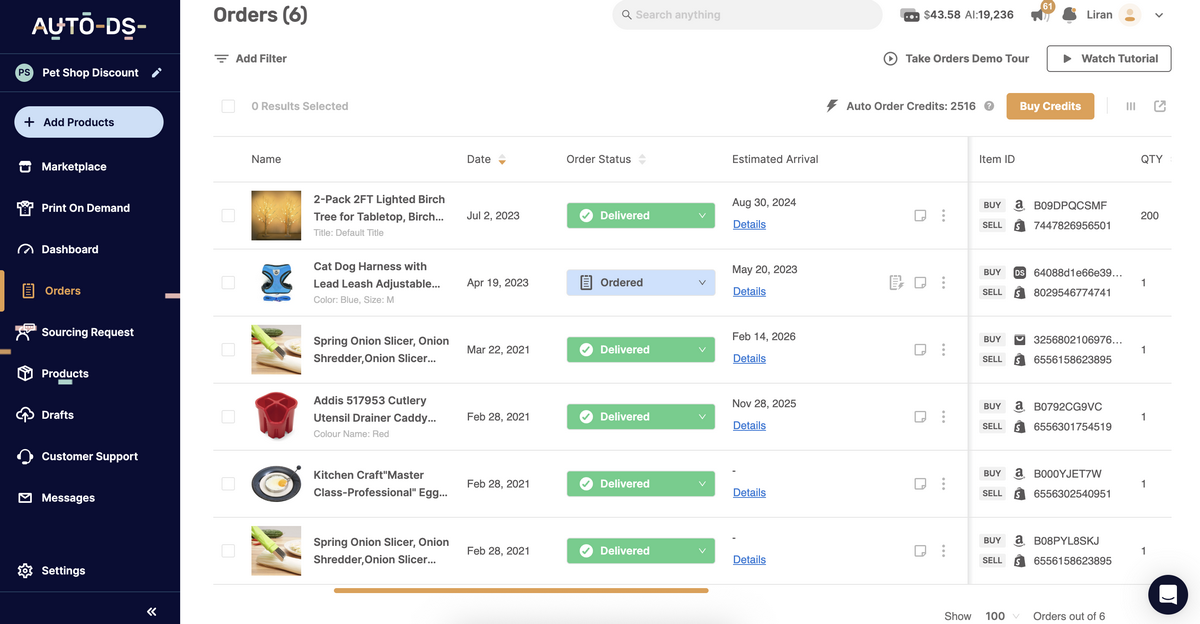Add a note on the Cat Dog Harness order

919,283
